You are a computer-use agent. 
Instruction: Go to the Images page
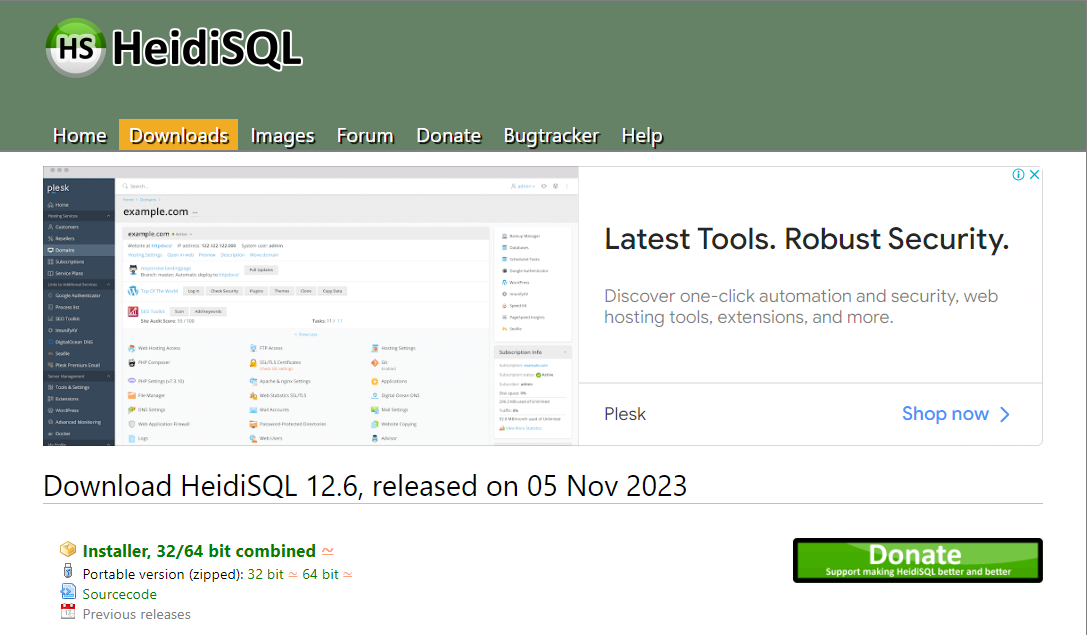282,136
